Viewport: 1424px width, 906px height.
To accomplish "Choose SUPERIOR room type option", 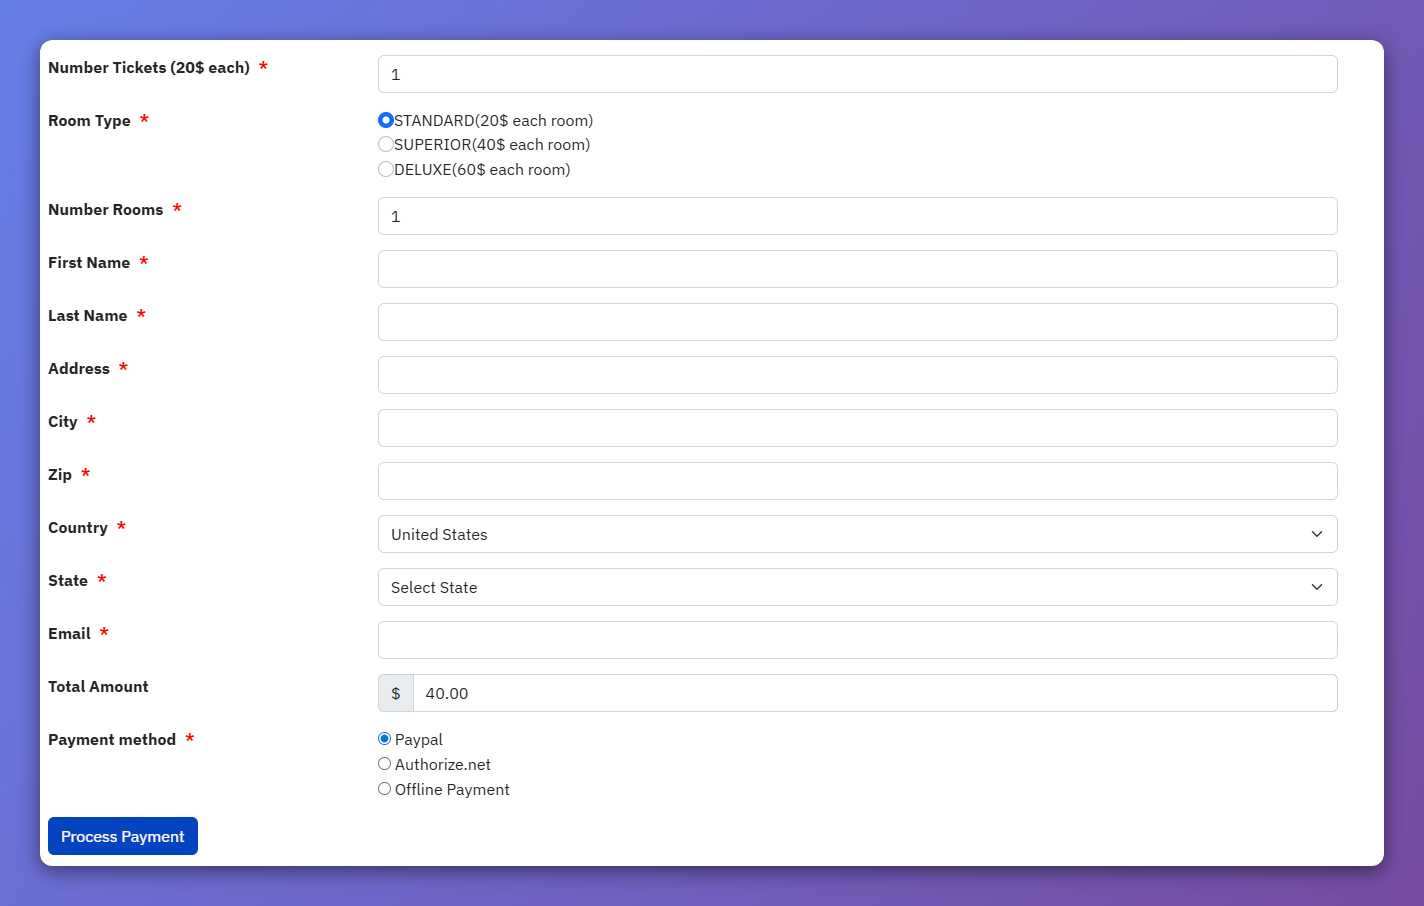I will click(386, 144).
